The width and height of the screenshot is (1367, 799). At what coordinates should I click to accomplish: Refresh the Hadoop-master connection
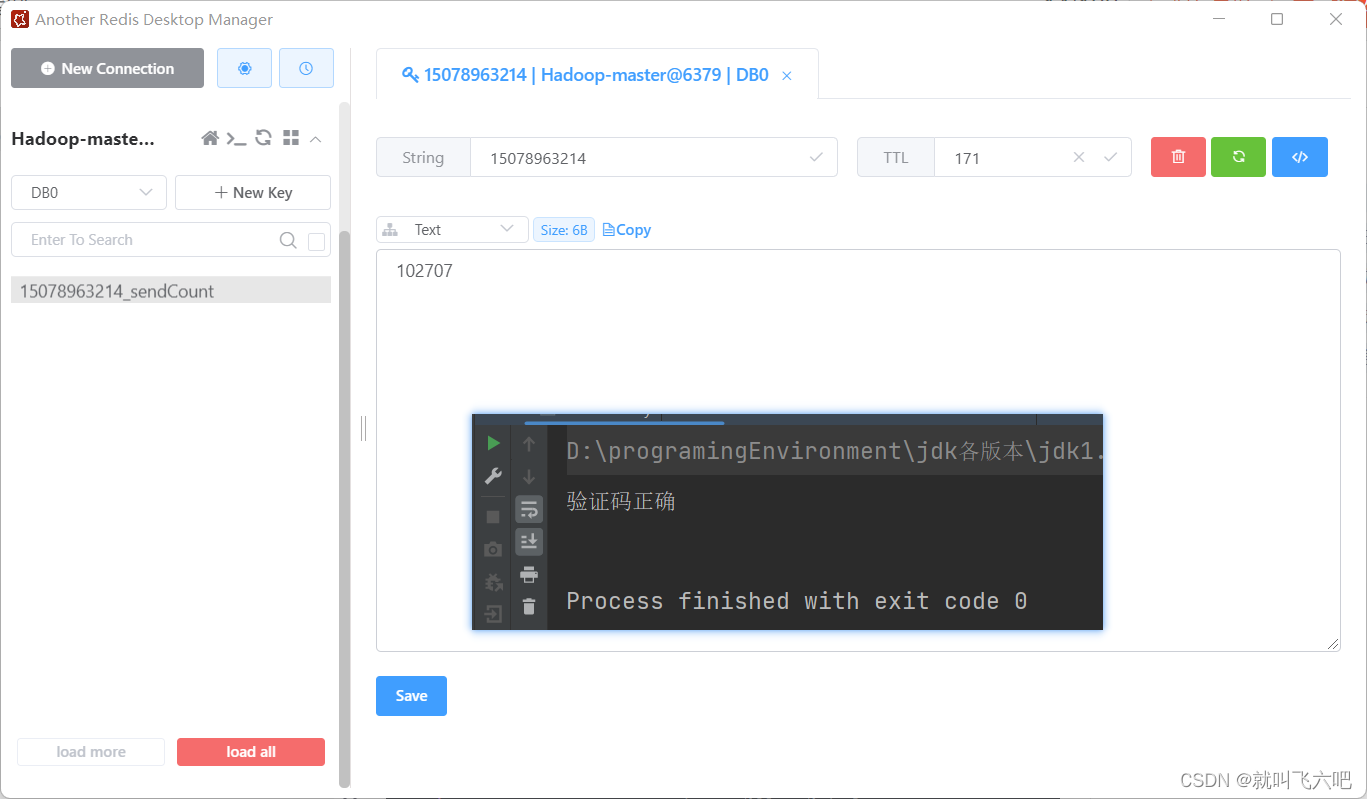point(264,138)
